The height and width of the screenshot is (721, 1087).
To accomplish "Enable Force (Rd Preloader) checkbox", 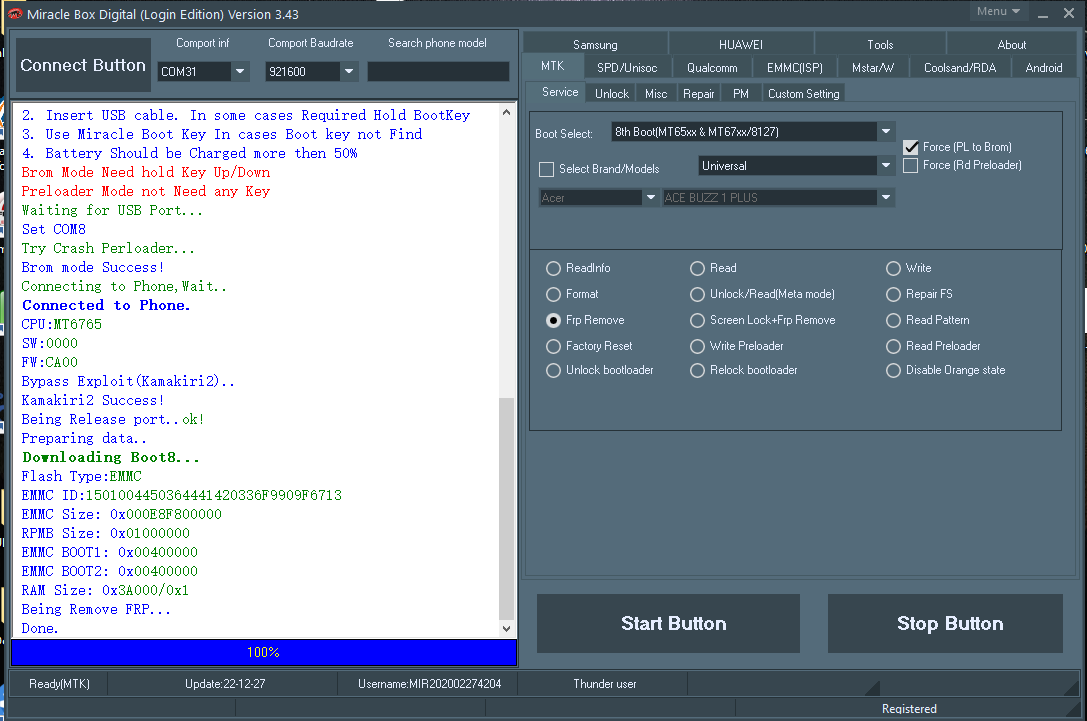I will click(x=911, y=165).
